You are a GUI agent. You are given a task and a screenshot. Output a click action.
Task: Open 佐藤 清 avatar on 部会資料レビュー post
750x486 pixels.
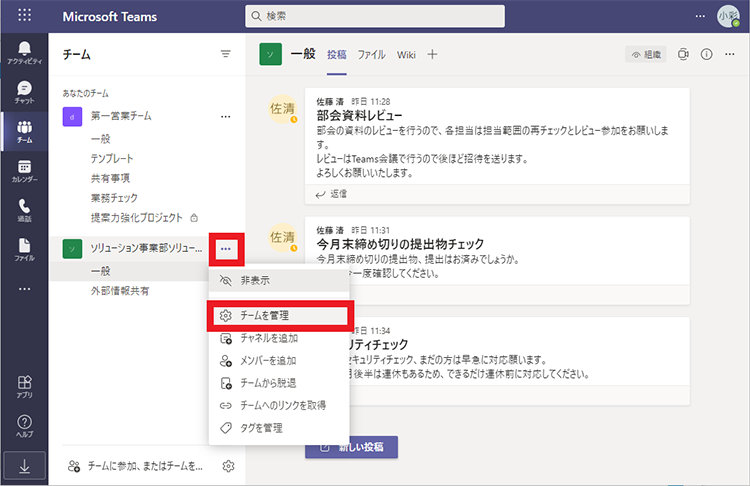pyautogui.click(x=283, y=109)
